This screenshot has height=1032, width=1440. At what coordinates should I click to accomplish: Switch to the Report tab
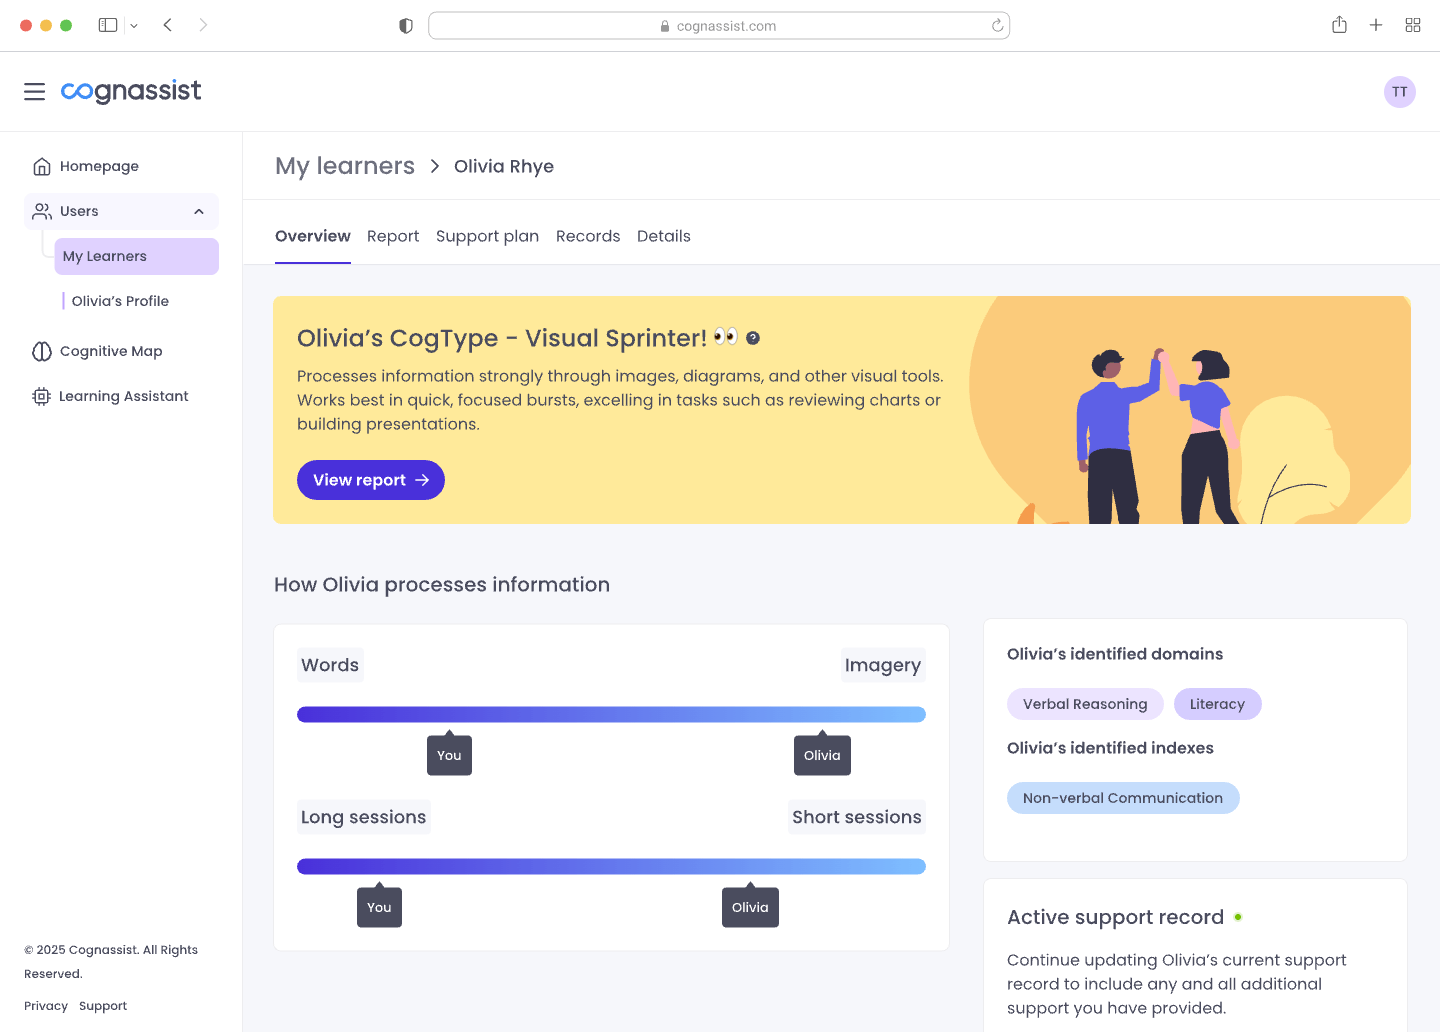click(393, 236)
